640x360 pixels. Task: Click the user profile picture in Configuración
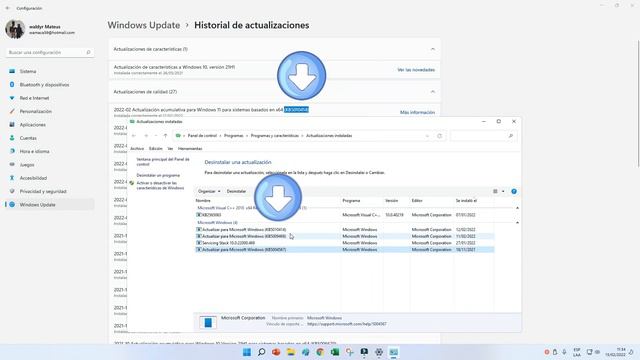coord(15,29)
